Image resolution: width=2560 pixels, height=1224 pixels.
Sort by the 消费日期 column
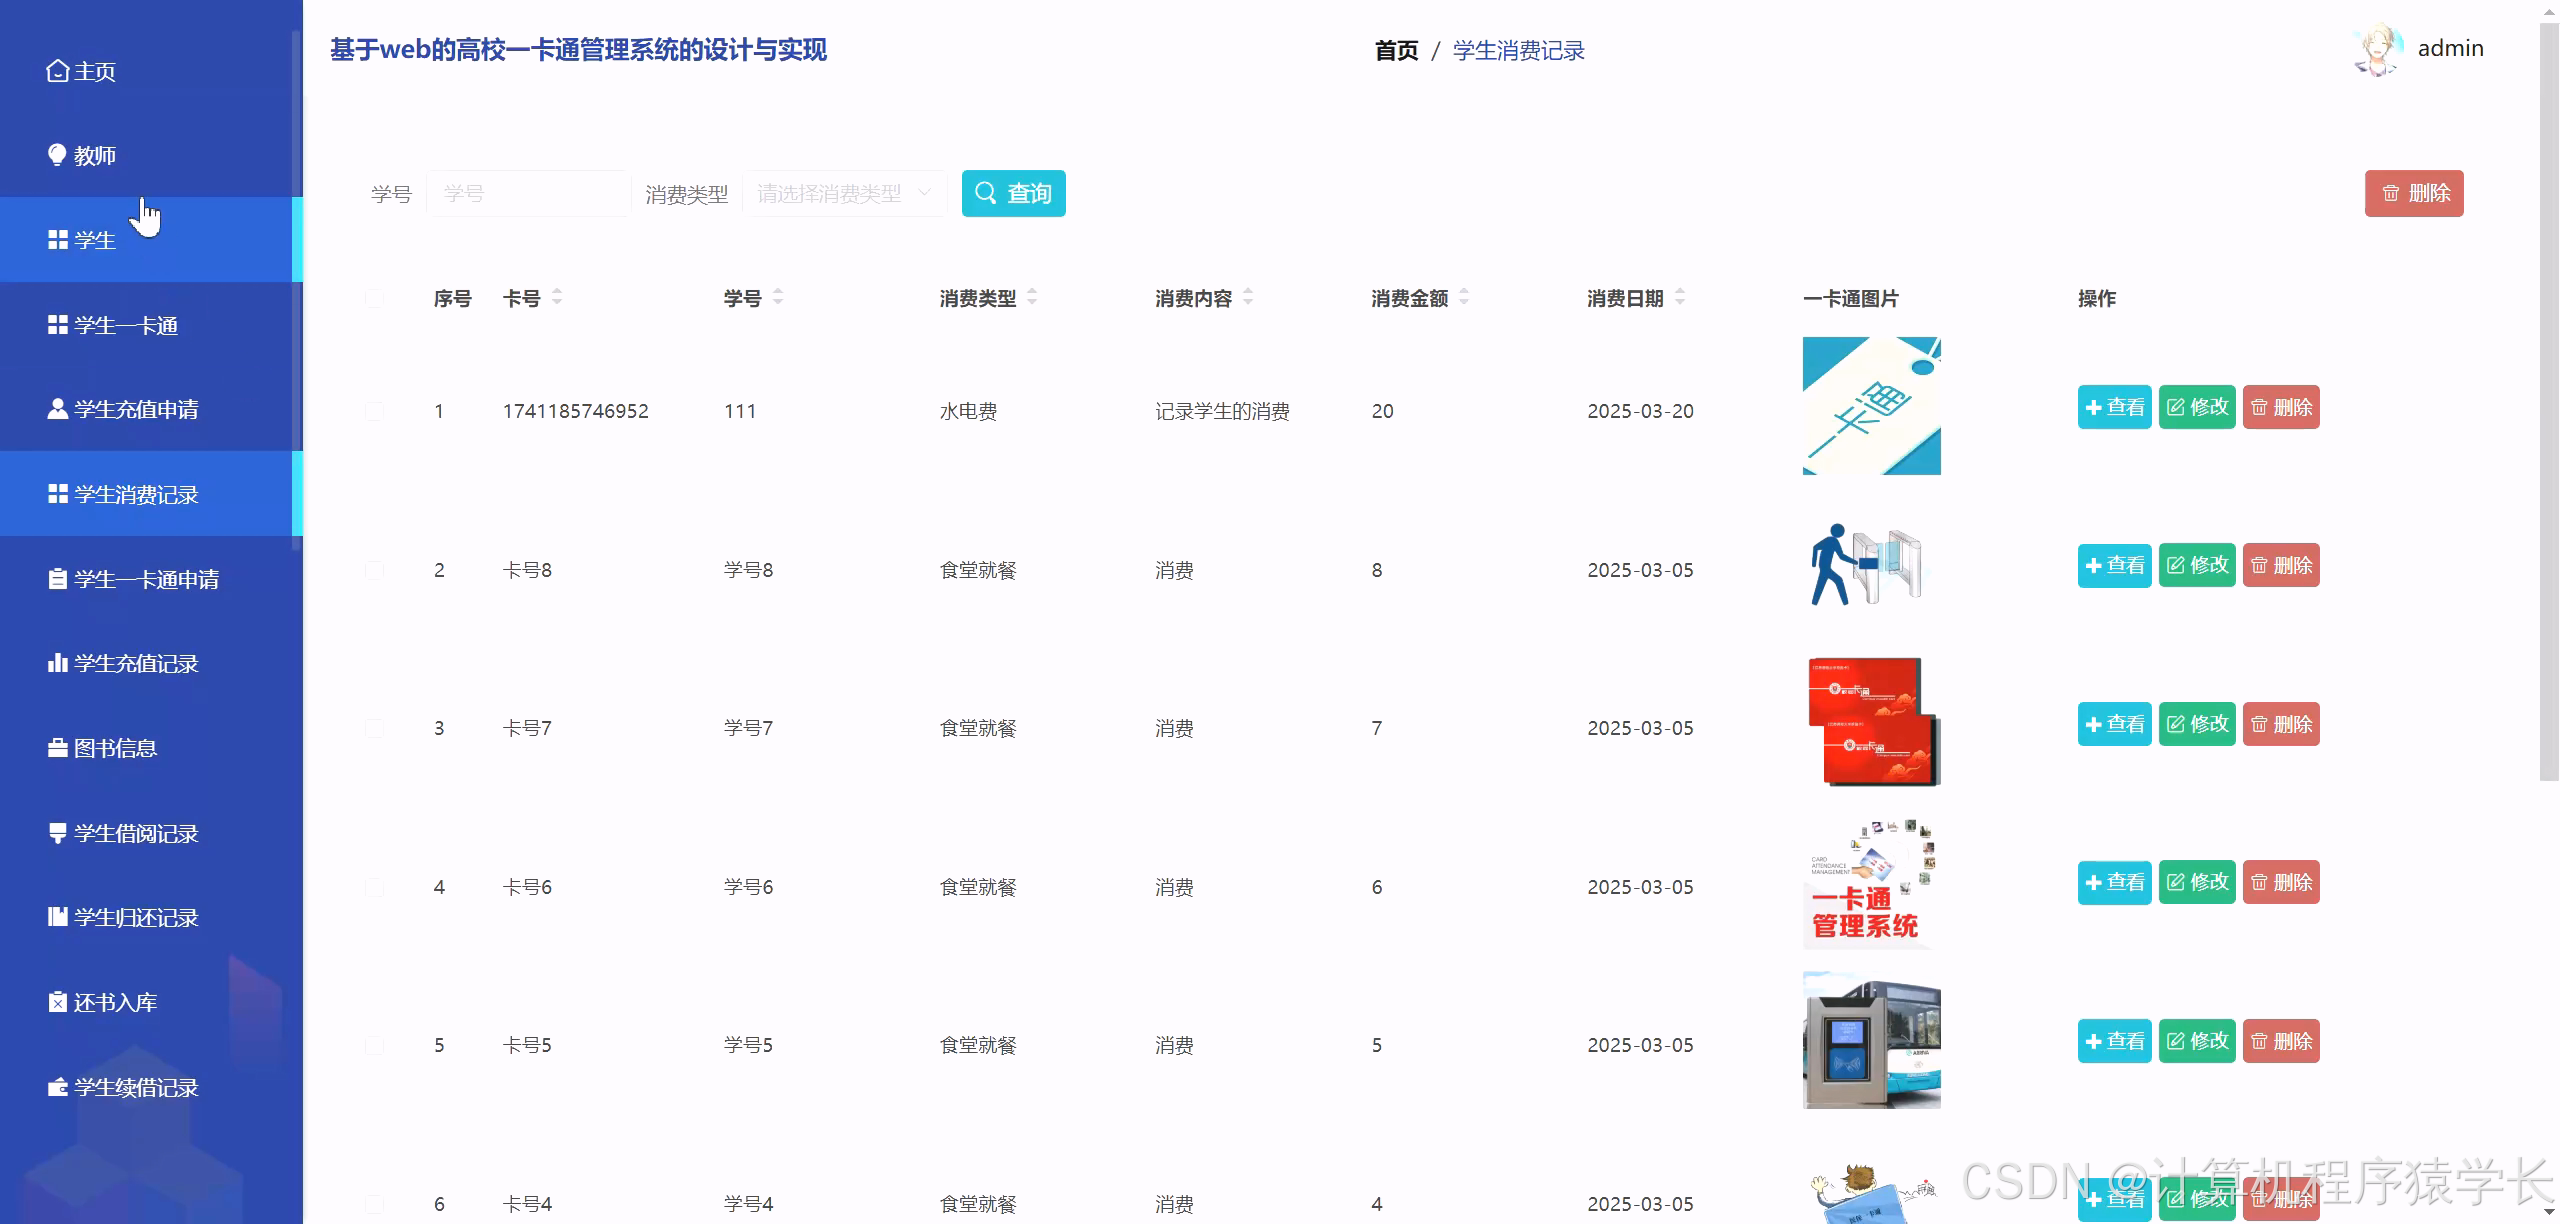1679,297
